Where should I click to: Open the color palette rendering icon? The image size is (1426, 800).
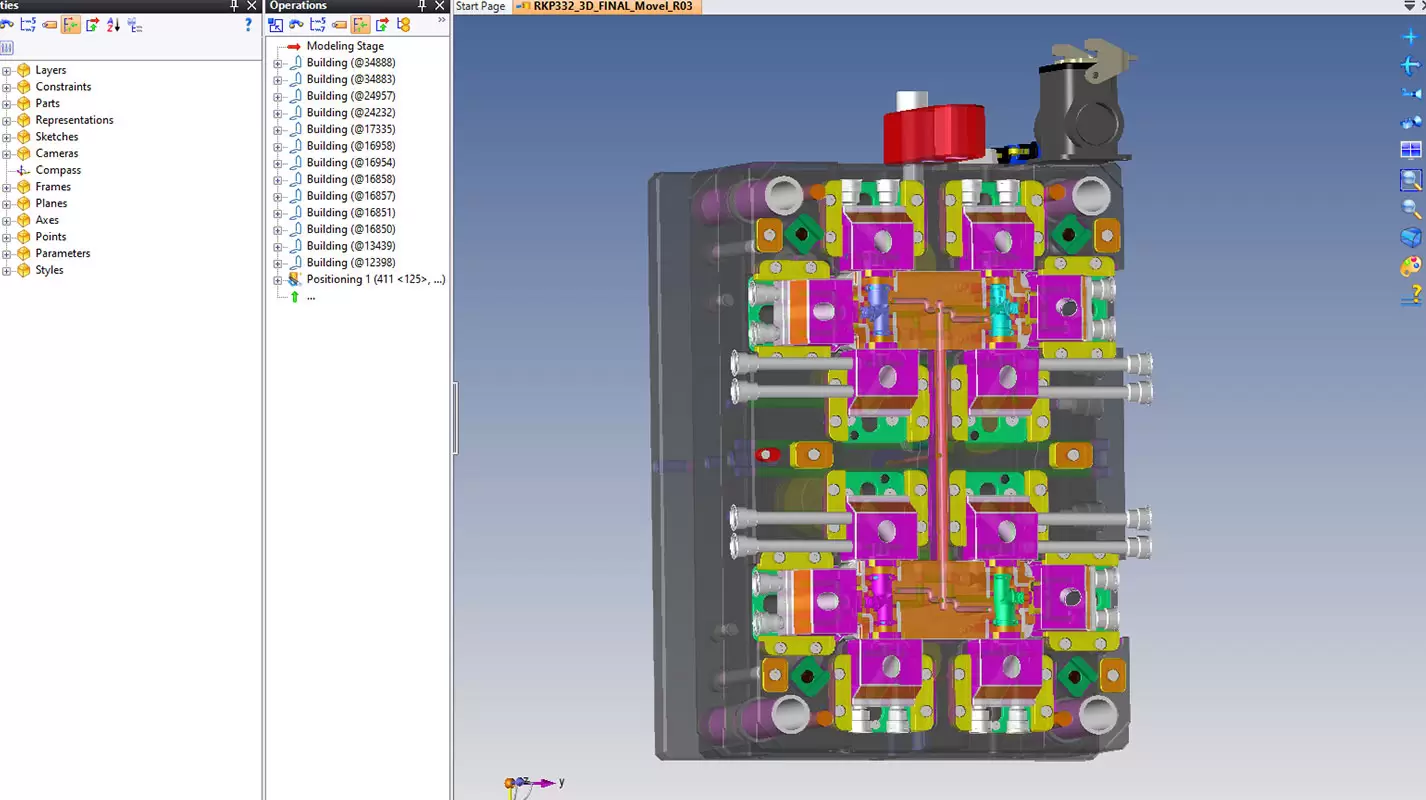(x=1411, y=266)
